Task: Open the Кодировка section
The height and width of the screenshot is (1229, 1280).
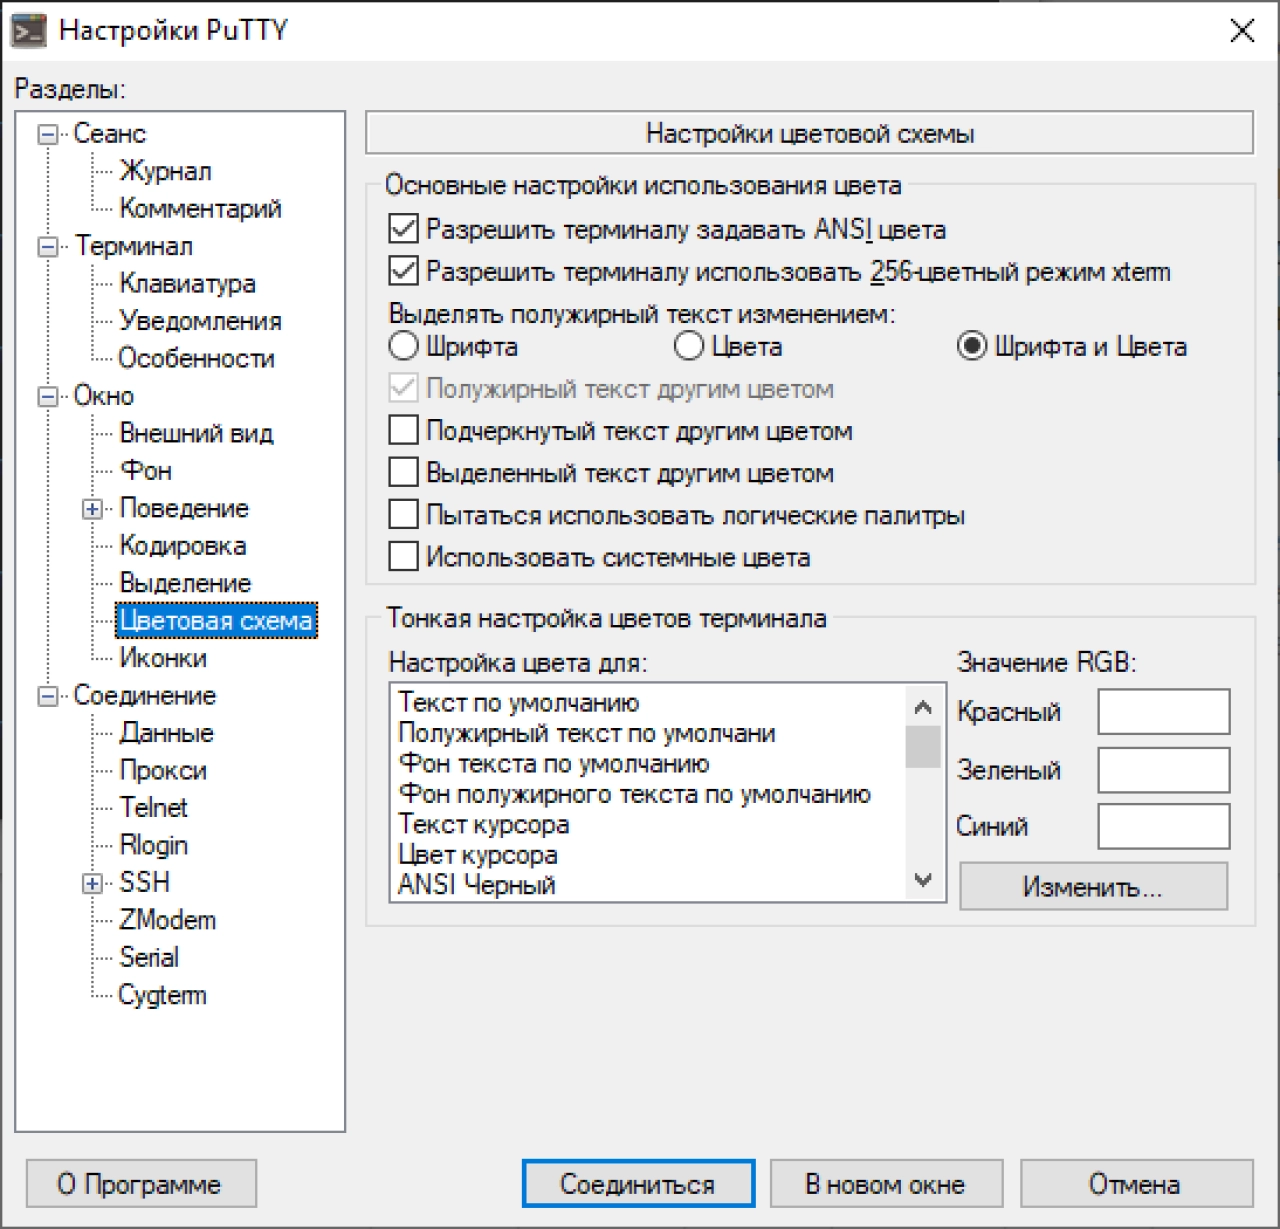Action: pyautogui.click(x=183, y=545)
